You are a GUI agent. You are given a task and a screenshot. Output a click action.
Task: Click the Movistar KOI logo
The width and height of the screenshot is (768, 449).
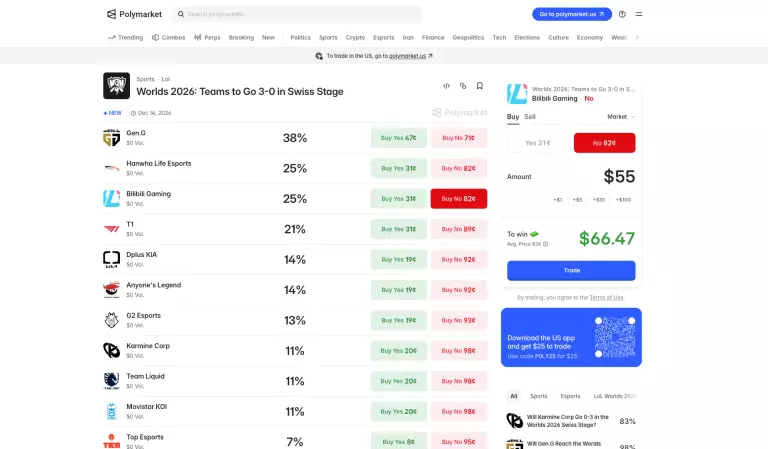(112, 411)
